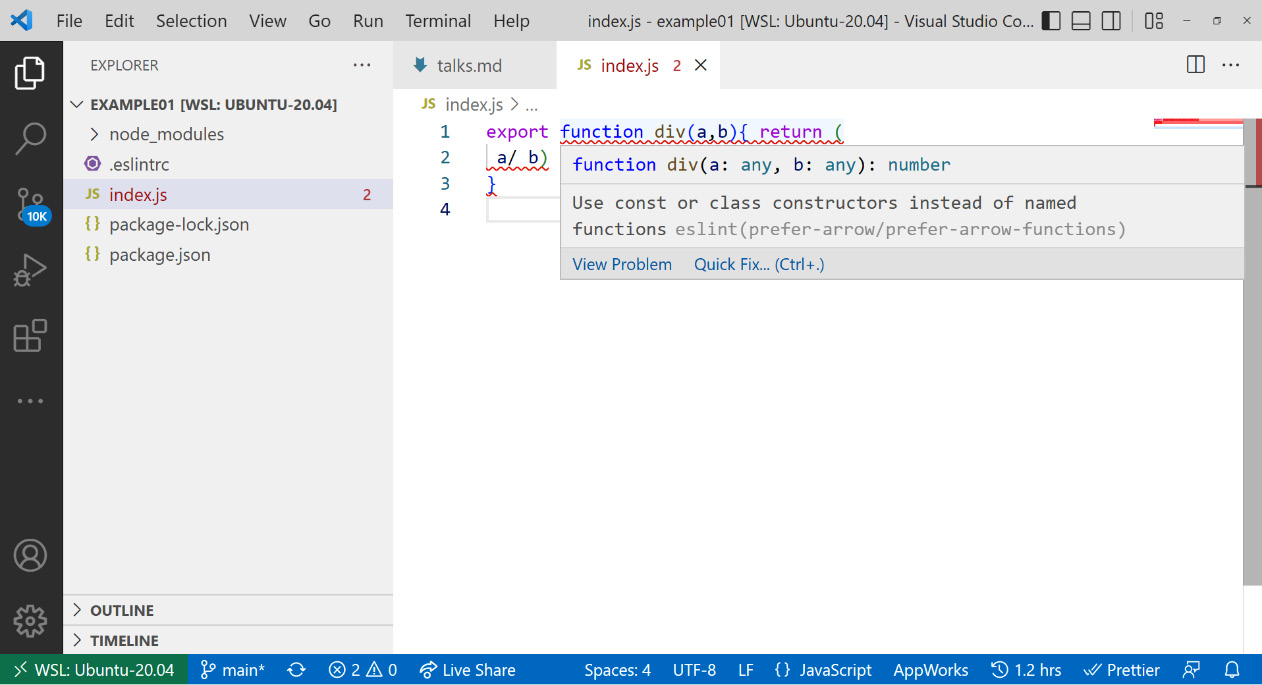Open Settings via the gear icon
This screenshot has width=1262, height=685.
pos(31,620)
